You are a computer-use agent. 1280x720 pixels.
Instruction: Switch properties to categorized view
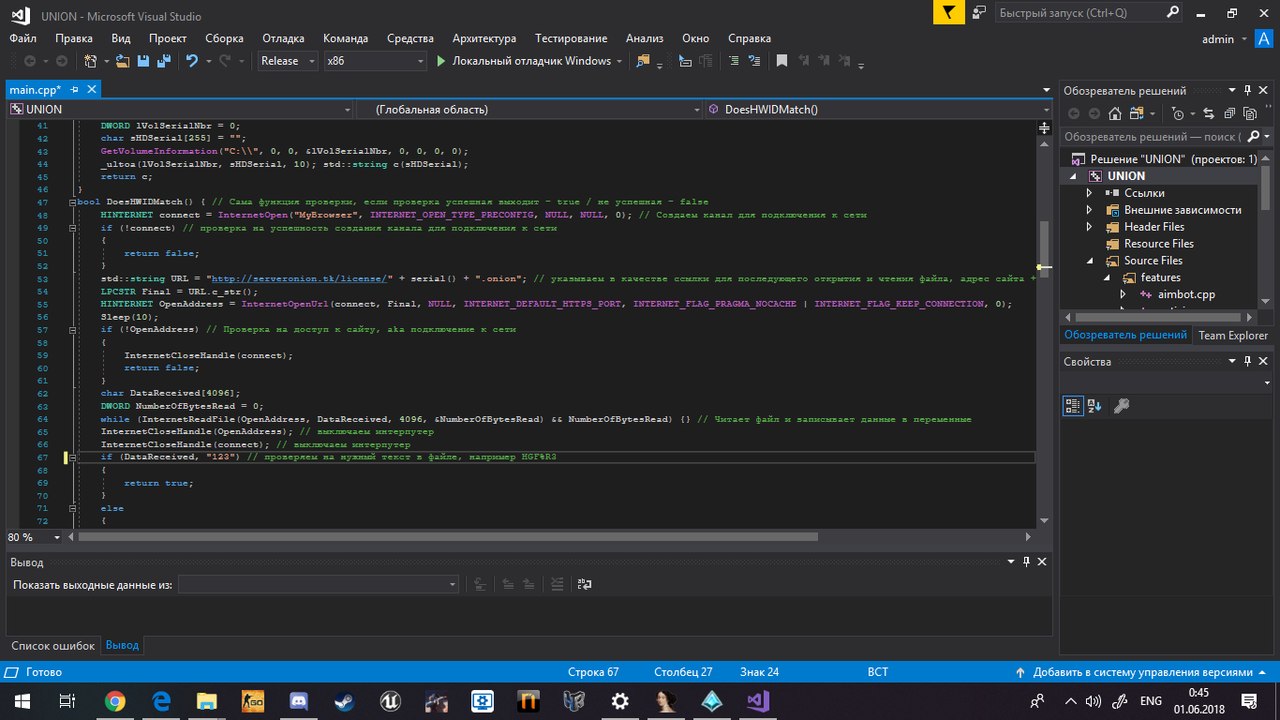pos(1072,405)
